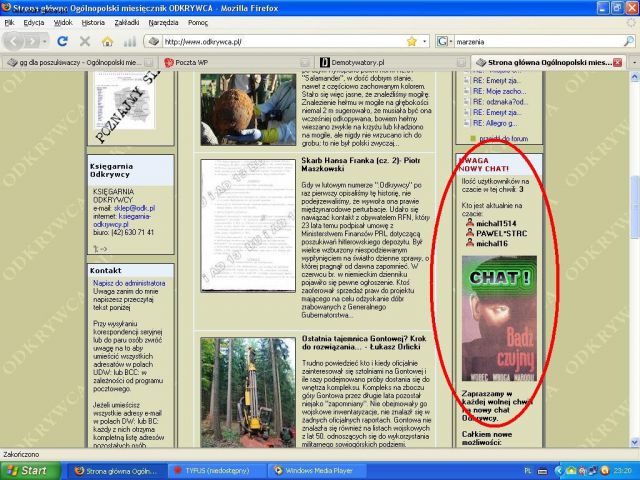Open the navigation history dropdown arrow
The image size is (640, 480).
coord(44,41)
